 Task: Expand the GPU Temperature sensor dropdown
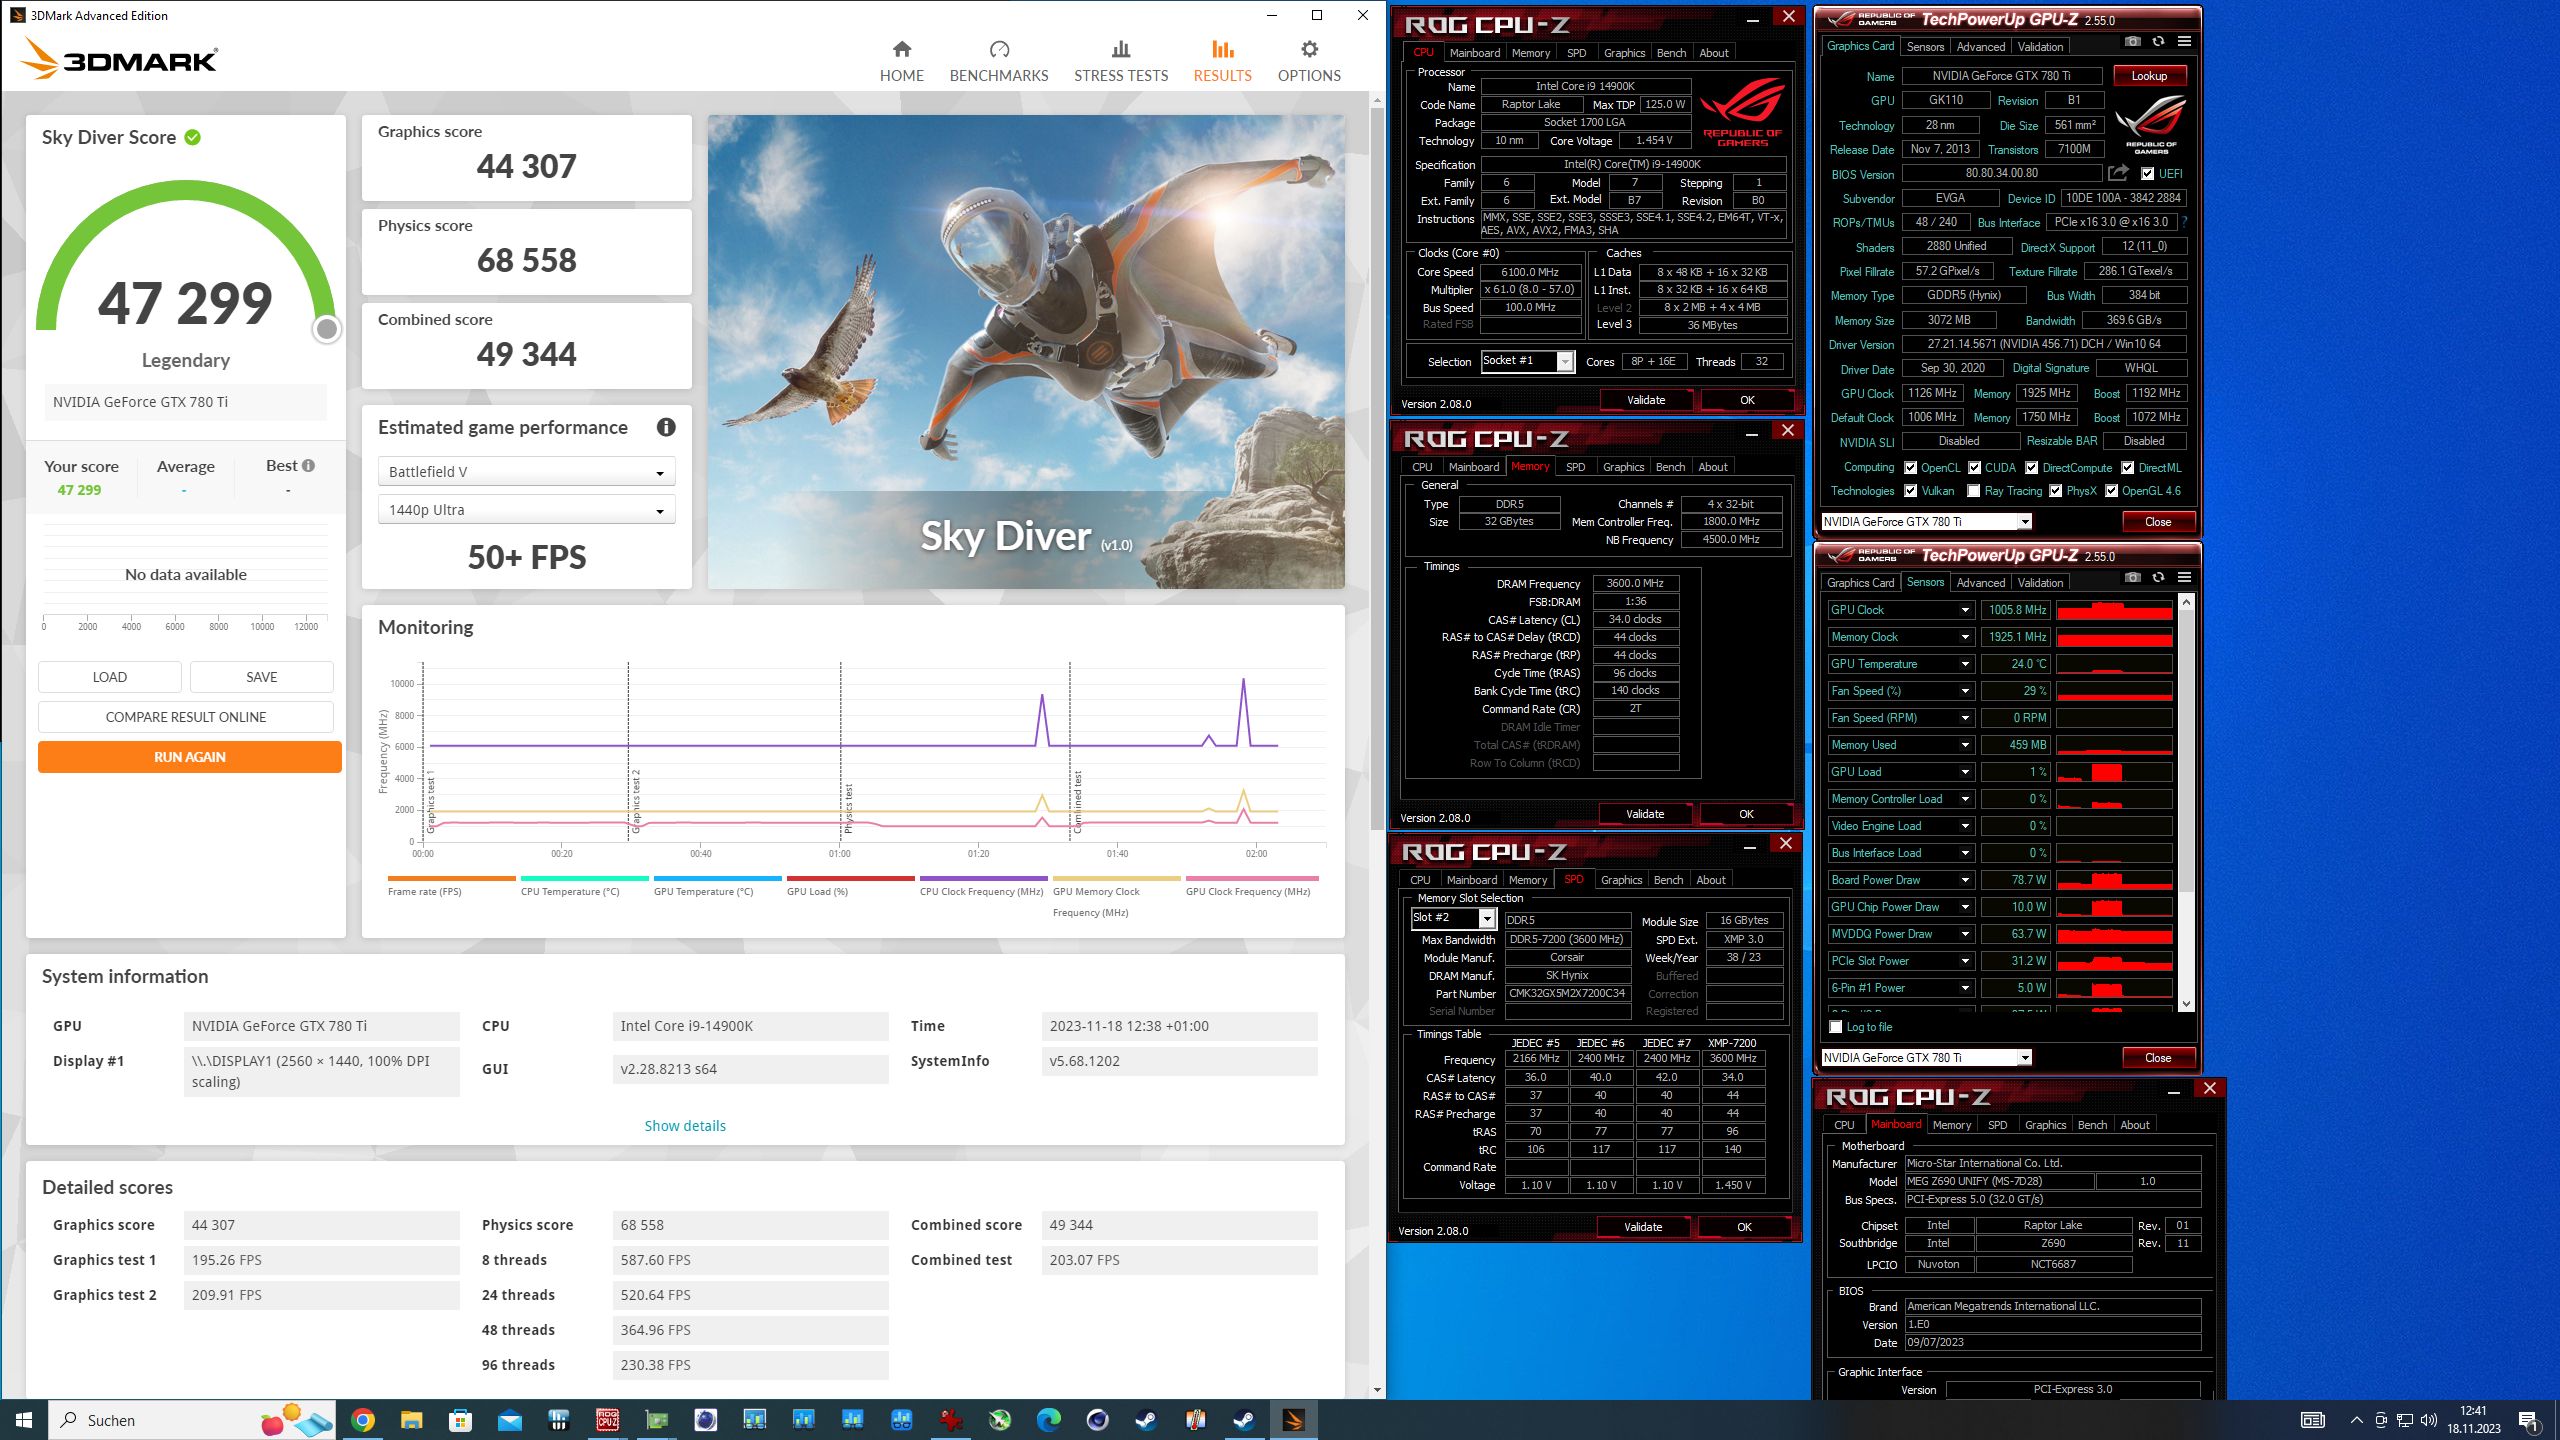pyautogui.click(x=1964, y=664)
